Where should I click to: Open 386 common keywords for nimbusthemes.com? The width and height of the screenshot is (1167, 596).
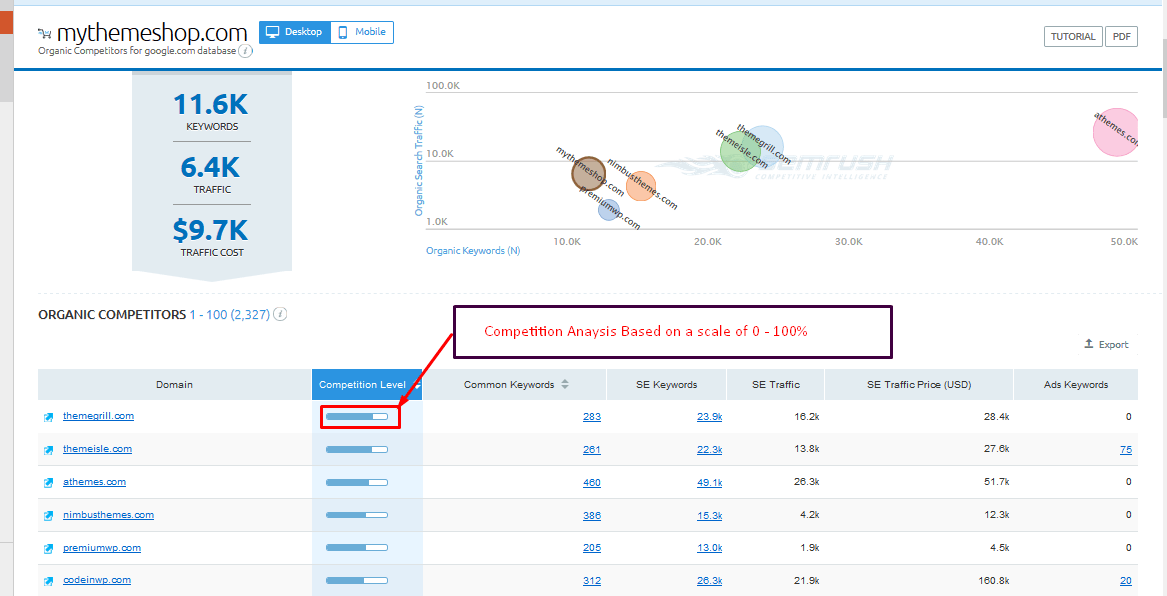592,515
